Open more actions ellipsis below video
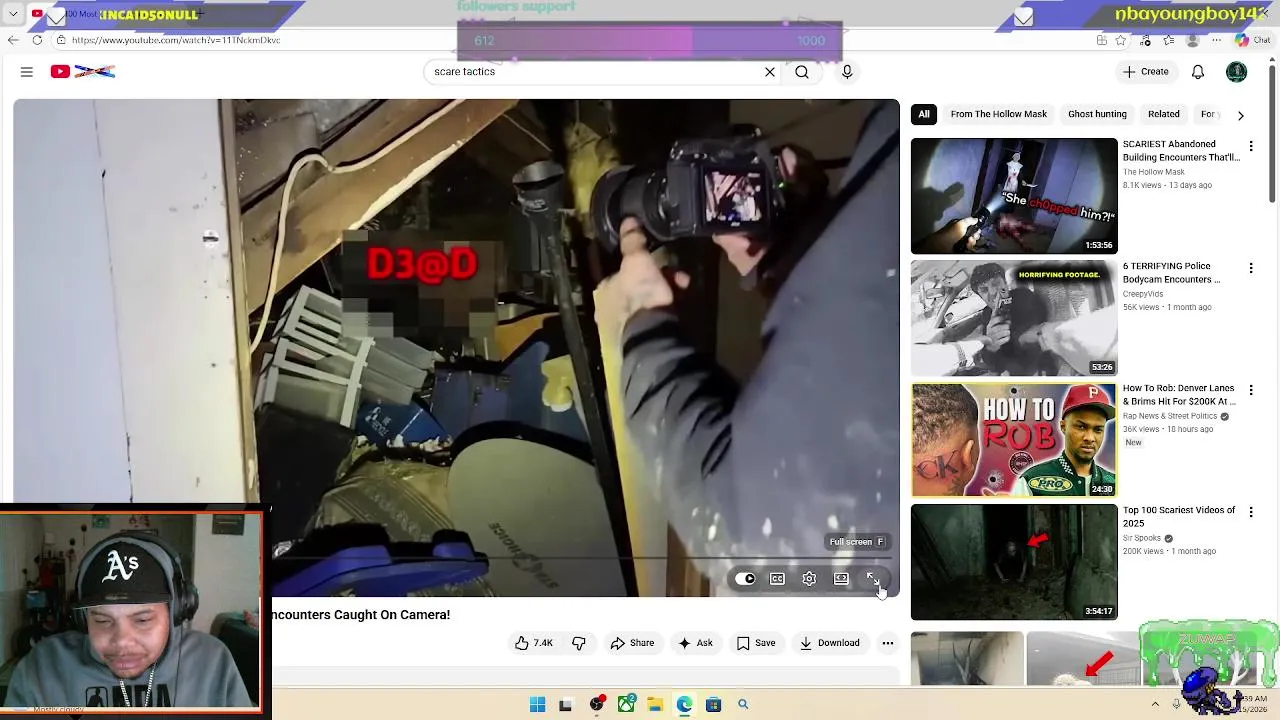Image resolution: width=1280 pixels, height=720 pixels. pos(888,643)
